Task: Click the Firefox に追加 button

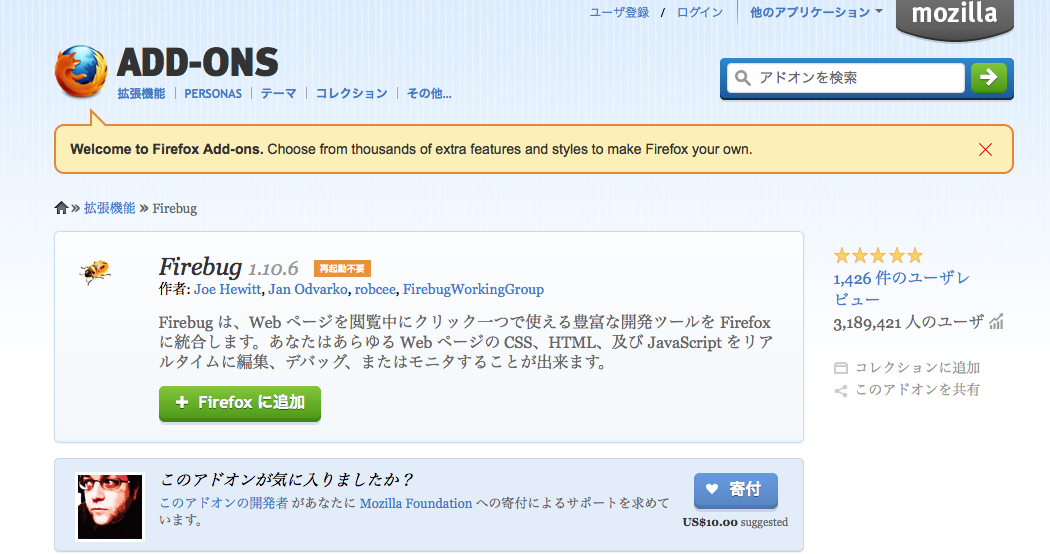Action: pos(240,403)
